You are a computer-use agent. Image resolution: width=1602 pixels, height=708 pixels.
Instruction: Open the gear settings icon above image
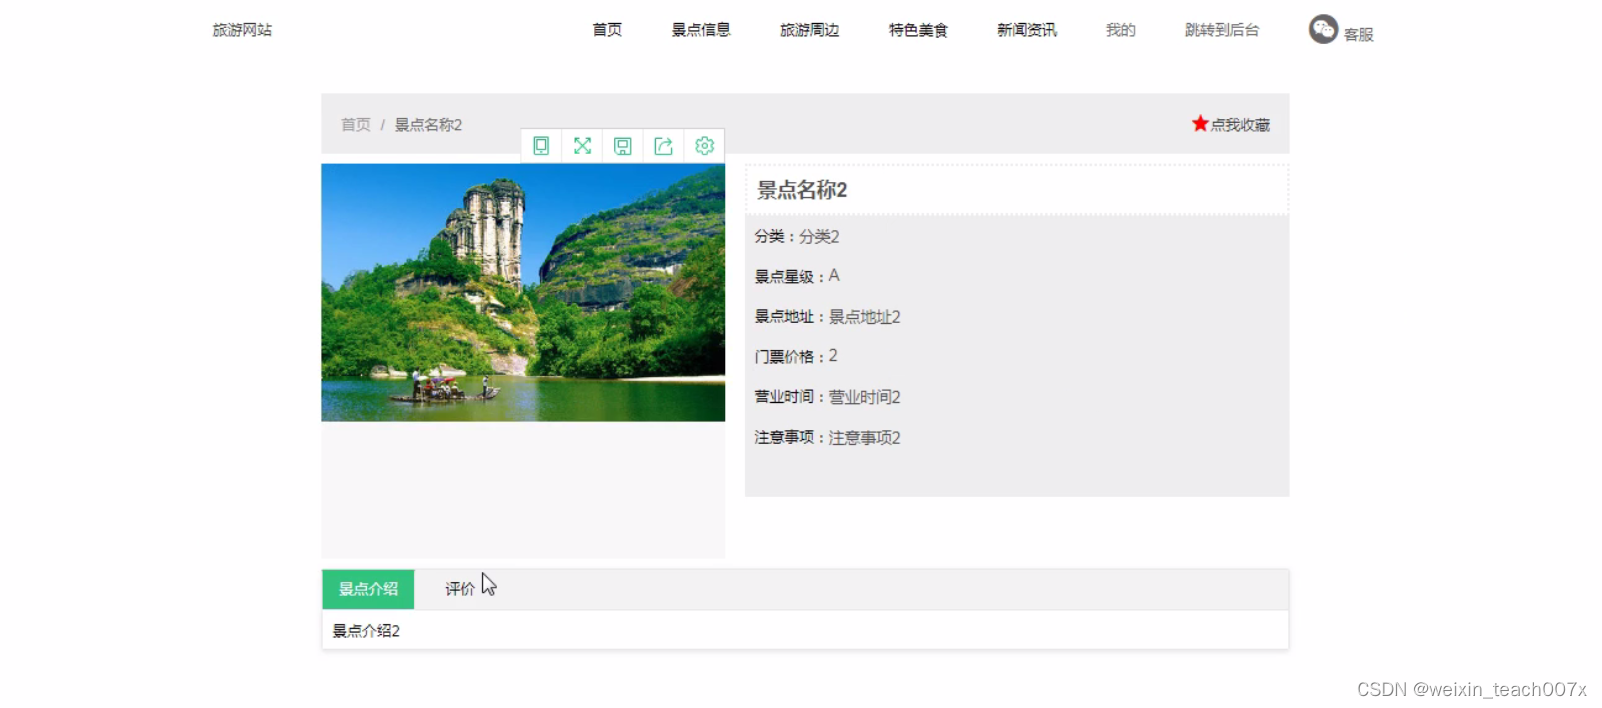click(704, 146)
